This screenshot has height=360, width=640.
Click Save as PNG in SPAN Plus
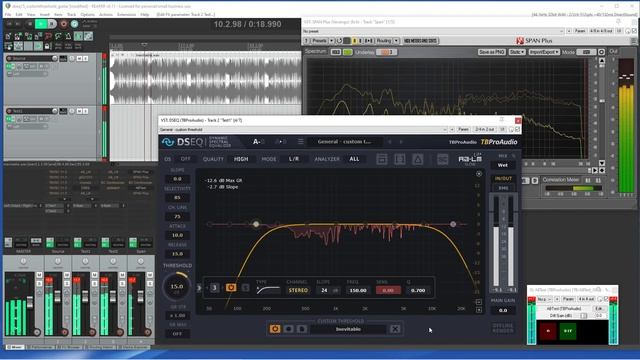coord(491,52)
